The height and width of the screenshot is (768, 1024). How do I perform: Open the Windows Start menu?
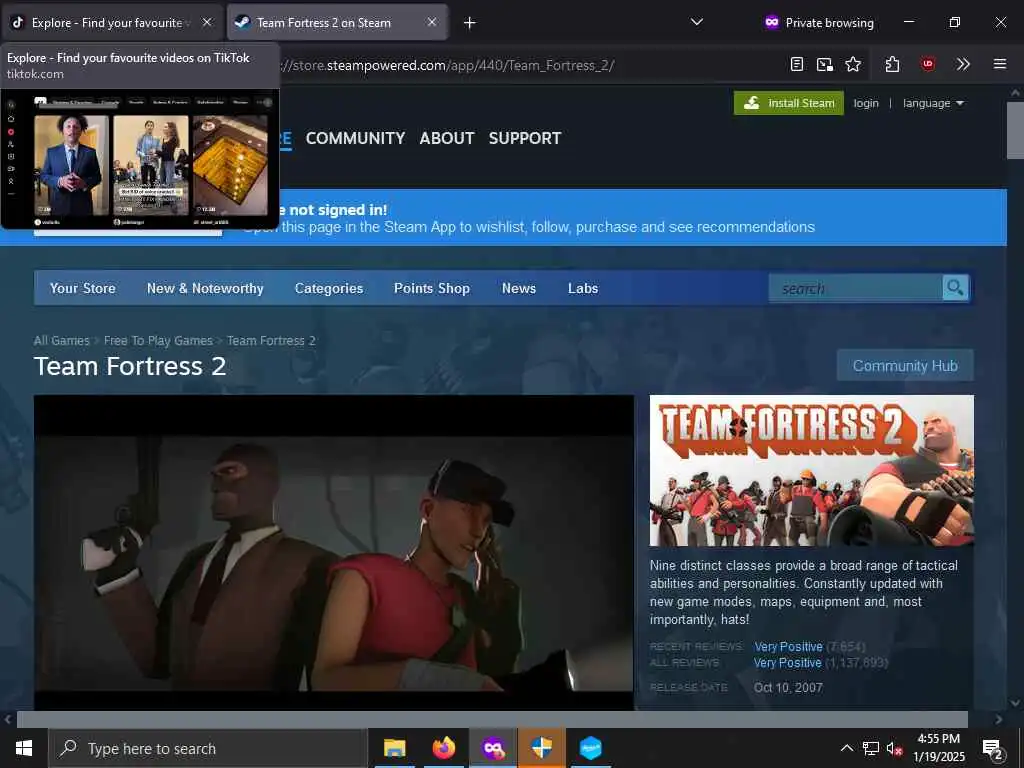point(24,748)
